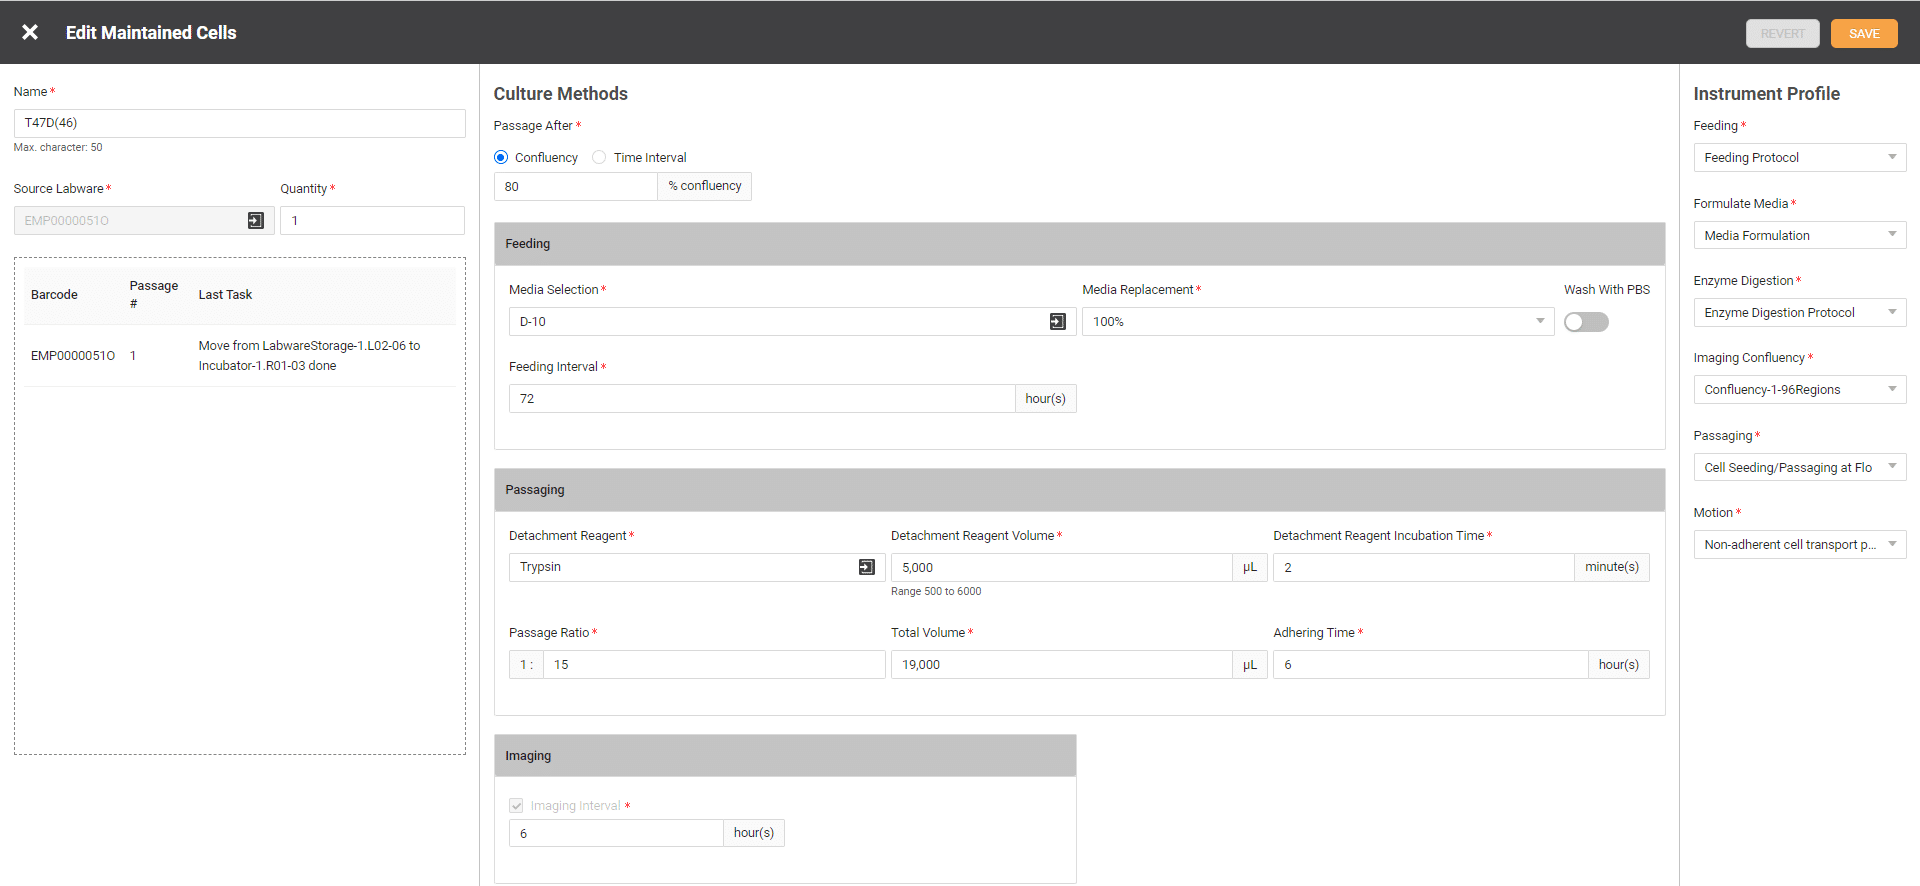The image size is (1920, 886).
Task: Click the Feeding Interval hours field
Action: point(761,399)
